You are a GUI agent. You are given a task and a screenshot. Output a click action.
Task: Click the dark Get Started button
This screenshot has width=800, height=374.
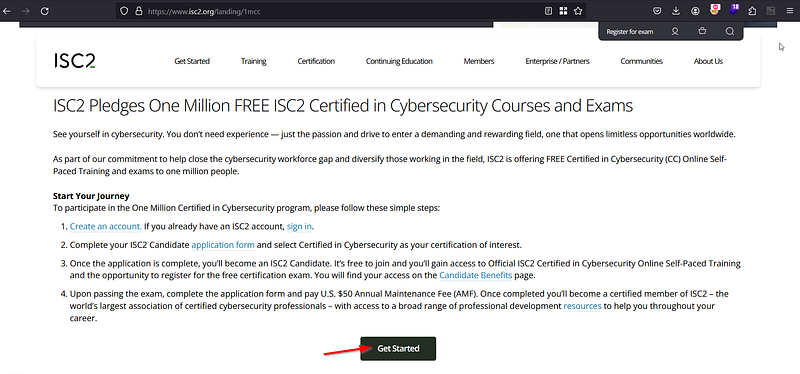(398, 348)
